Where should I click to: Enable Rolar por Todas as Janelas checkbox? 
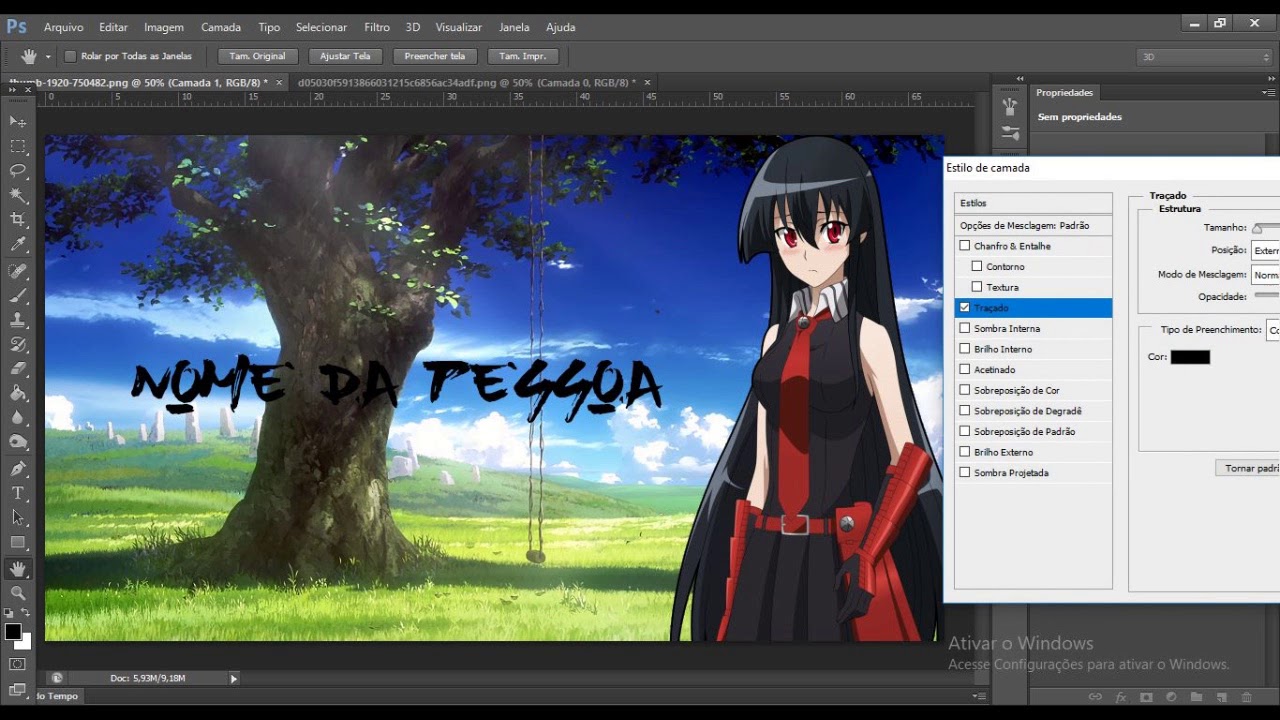click(70, 56)
